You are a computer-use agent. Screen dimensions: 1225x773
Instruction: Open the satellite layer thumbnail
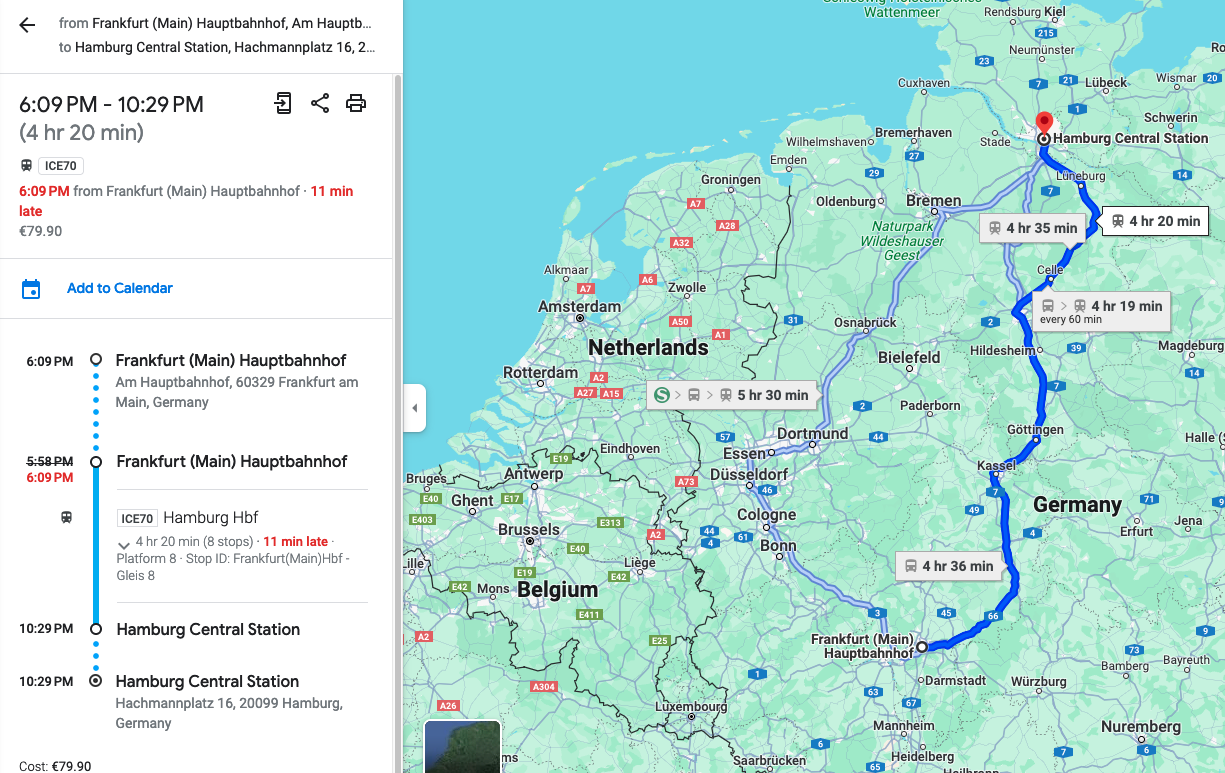[x=462, y=747]
